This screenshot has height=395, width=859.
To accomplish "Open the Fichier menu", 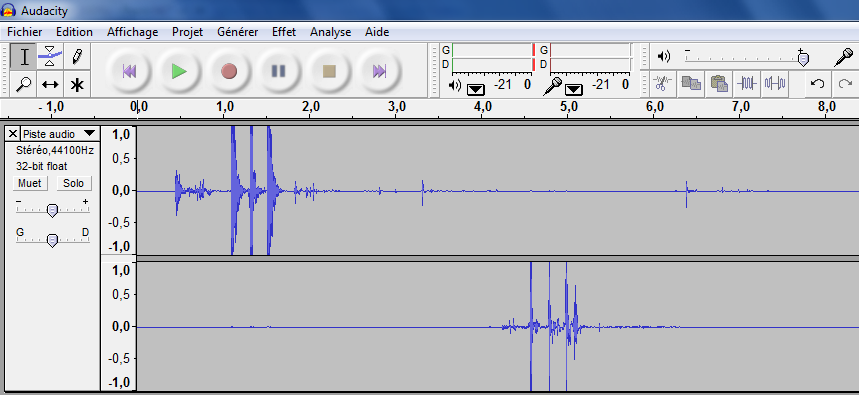I will 25,32.
